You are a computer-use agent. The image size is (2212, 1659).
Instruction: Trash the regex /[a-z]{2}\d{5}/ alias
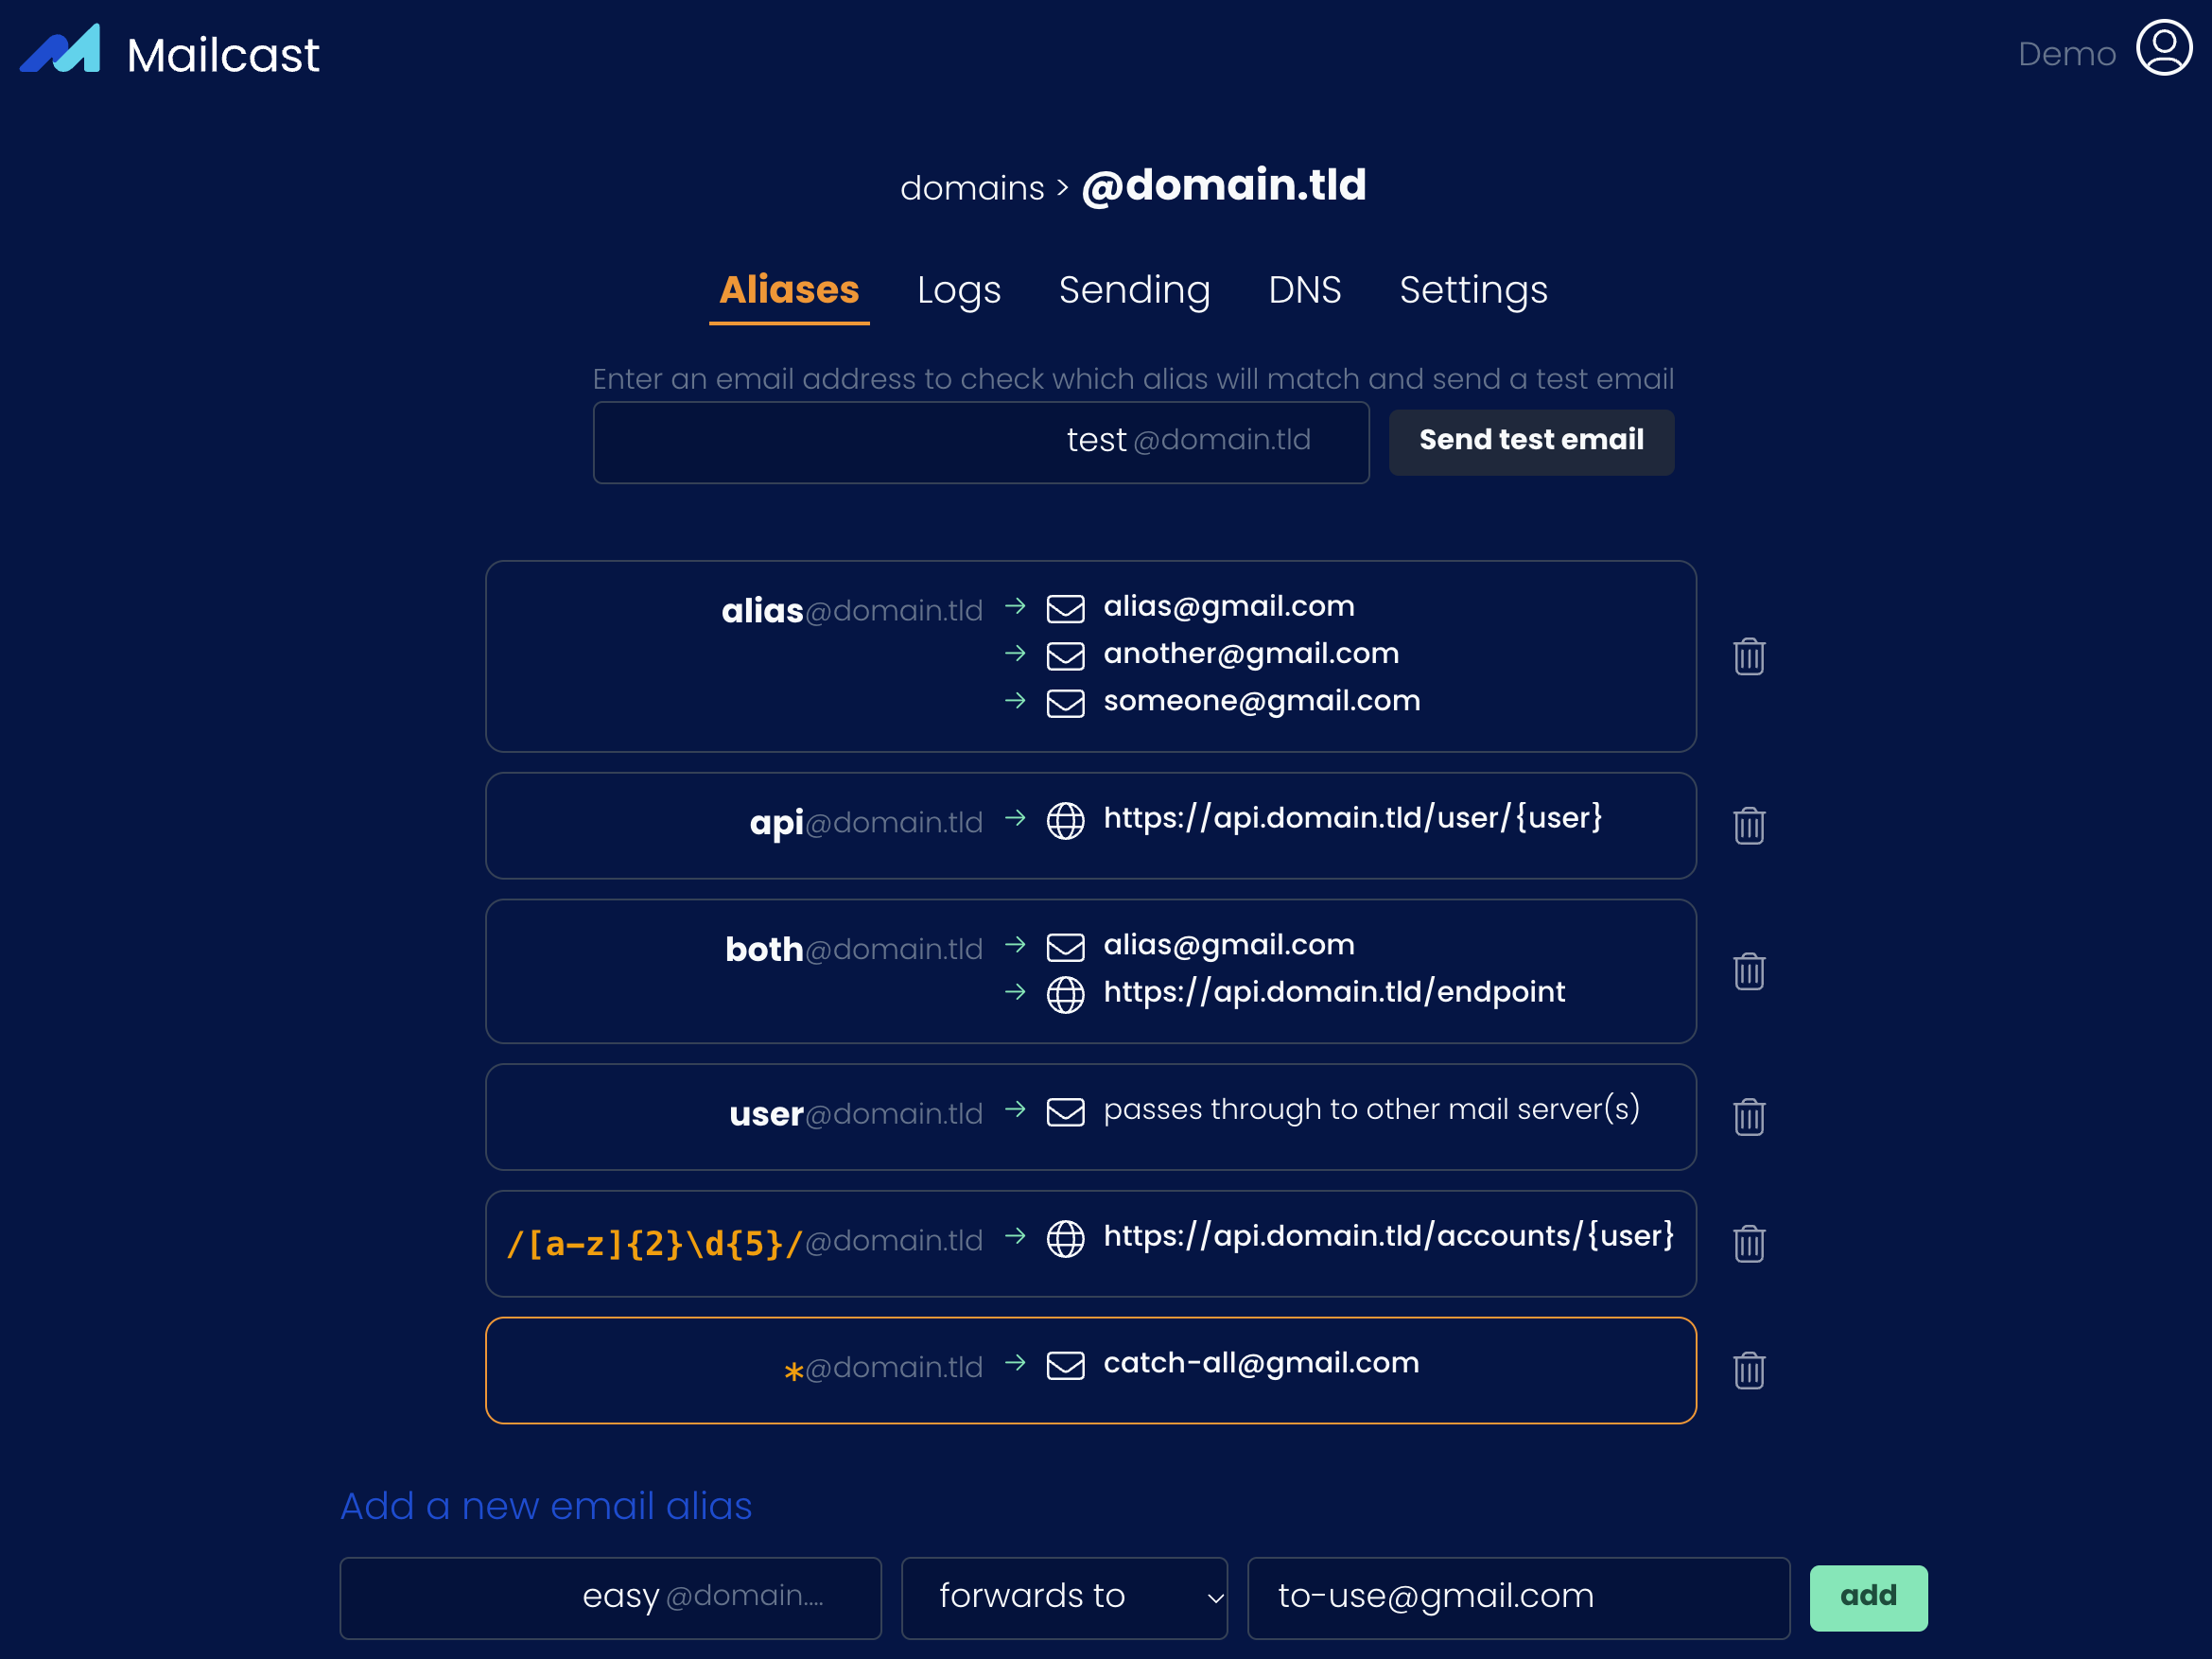pos(1748,1244)
